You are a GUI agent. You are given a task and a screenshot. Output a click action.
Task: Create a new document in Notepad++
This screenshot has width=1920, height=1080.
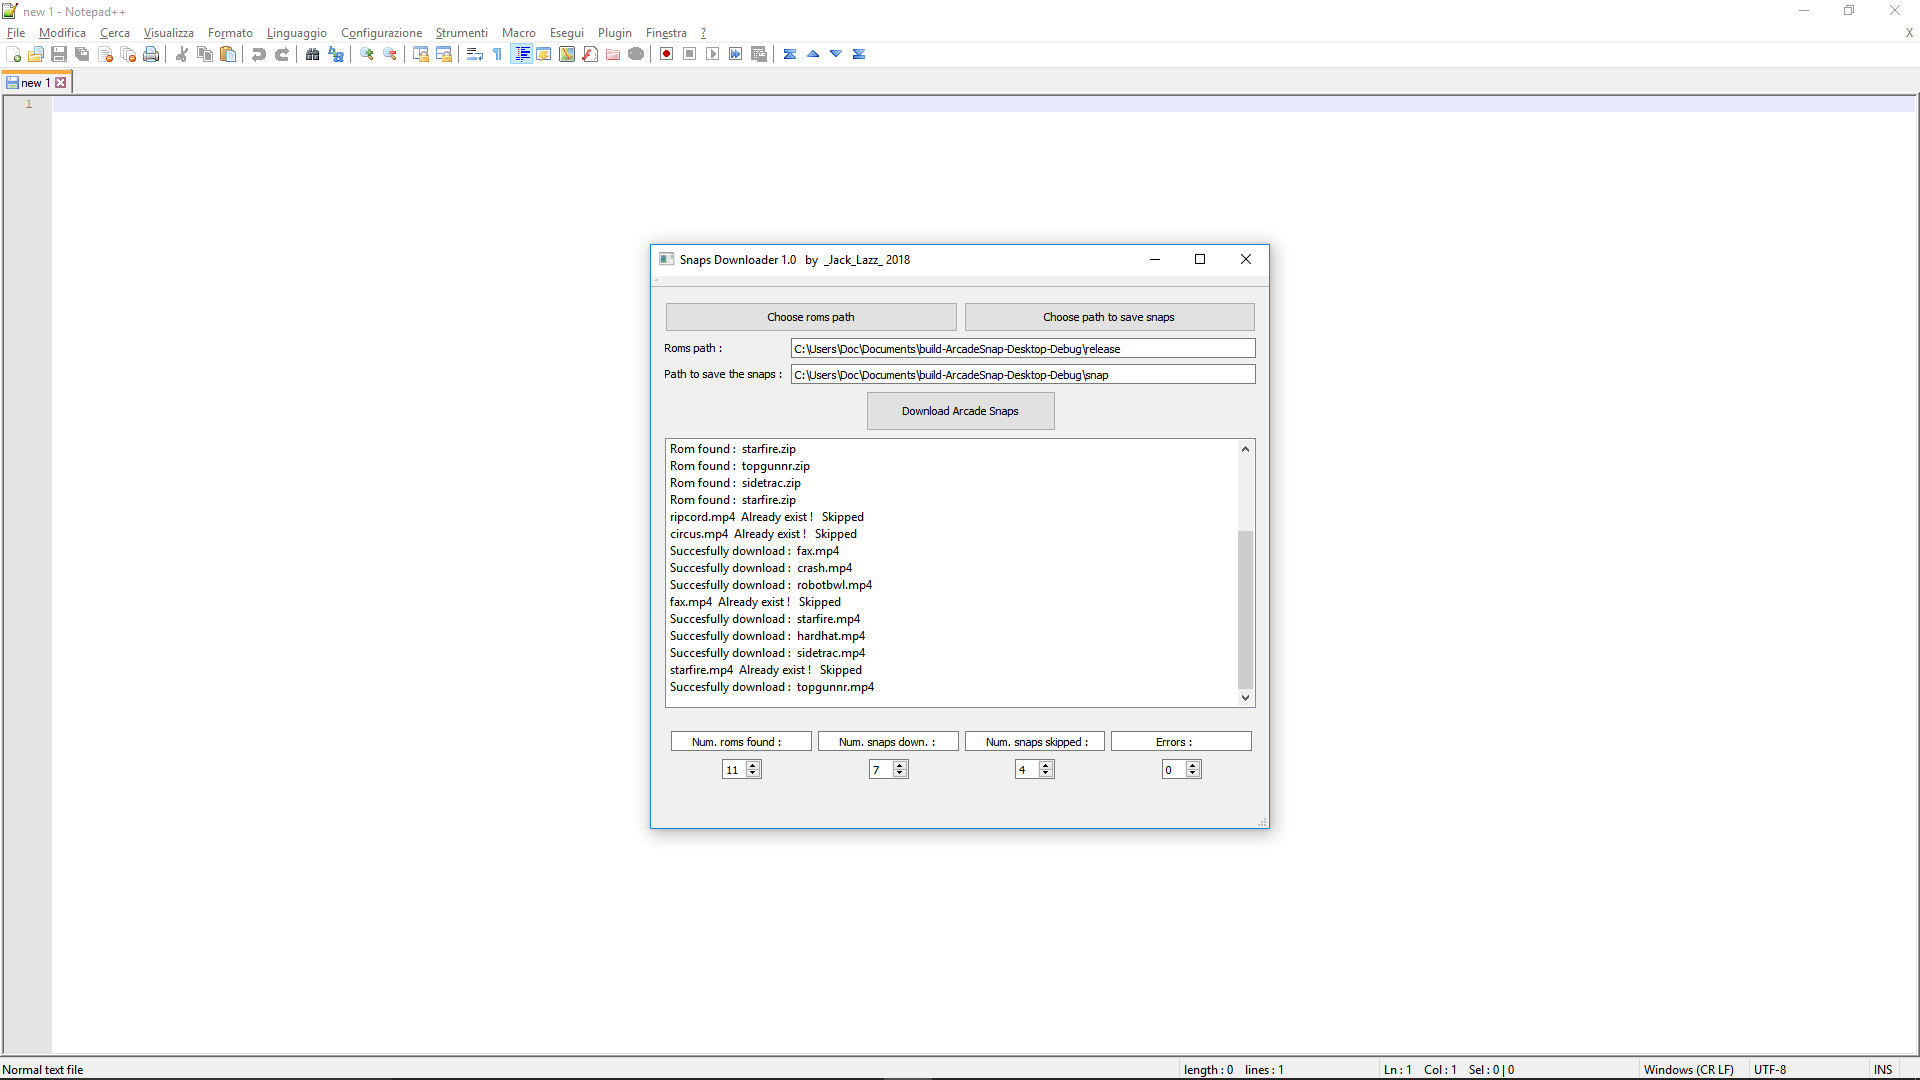pos(14,54)
